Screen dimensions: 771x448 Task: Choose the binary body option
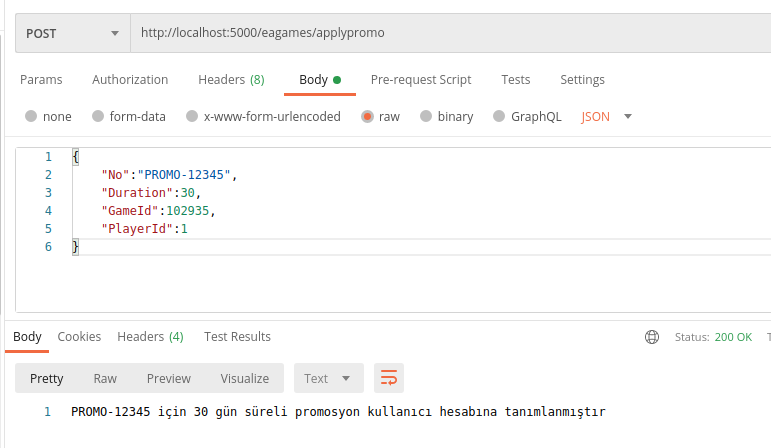tap(426, 116)
